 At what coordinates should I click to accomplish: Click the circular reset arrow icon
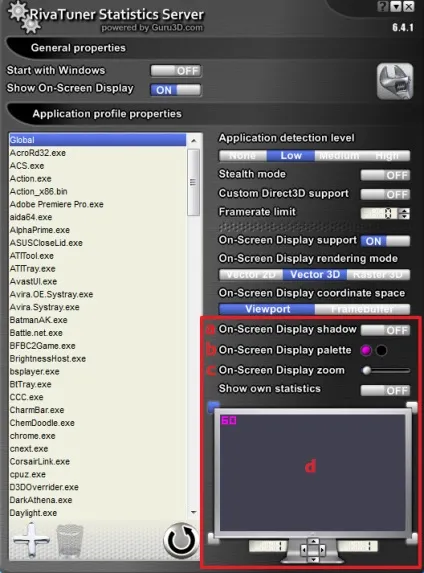[181, 540]
